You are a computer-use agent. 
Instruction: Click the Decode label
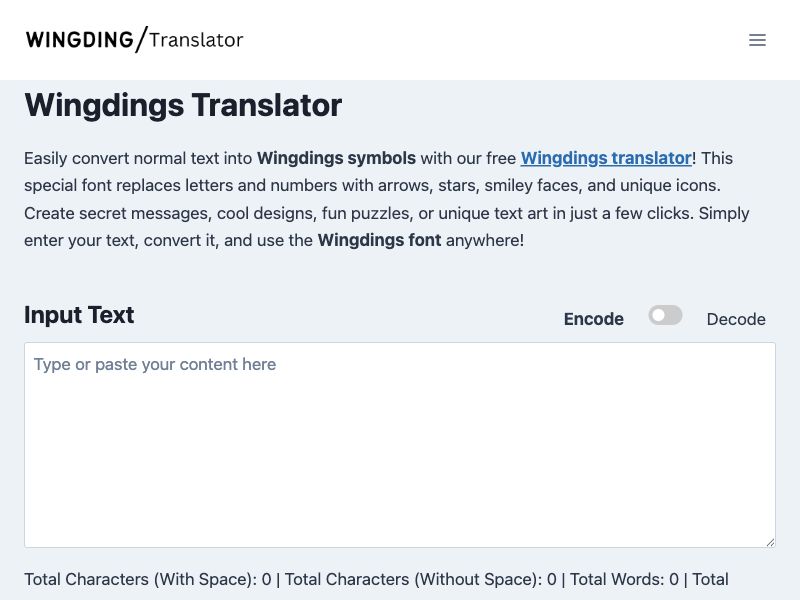pyautogui.click(x=736, y=318)
